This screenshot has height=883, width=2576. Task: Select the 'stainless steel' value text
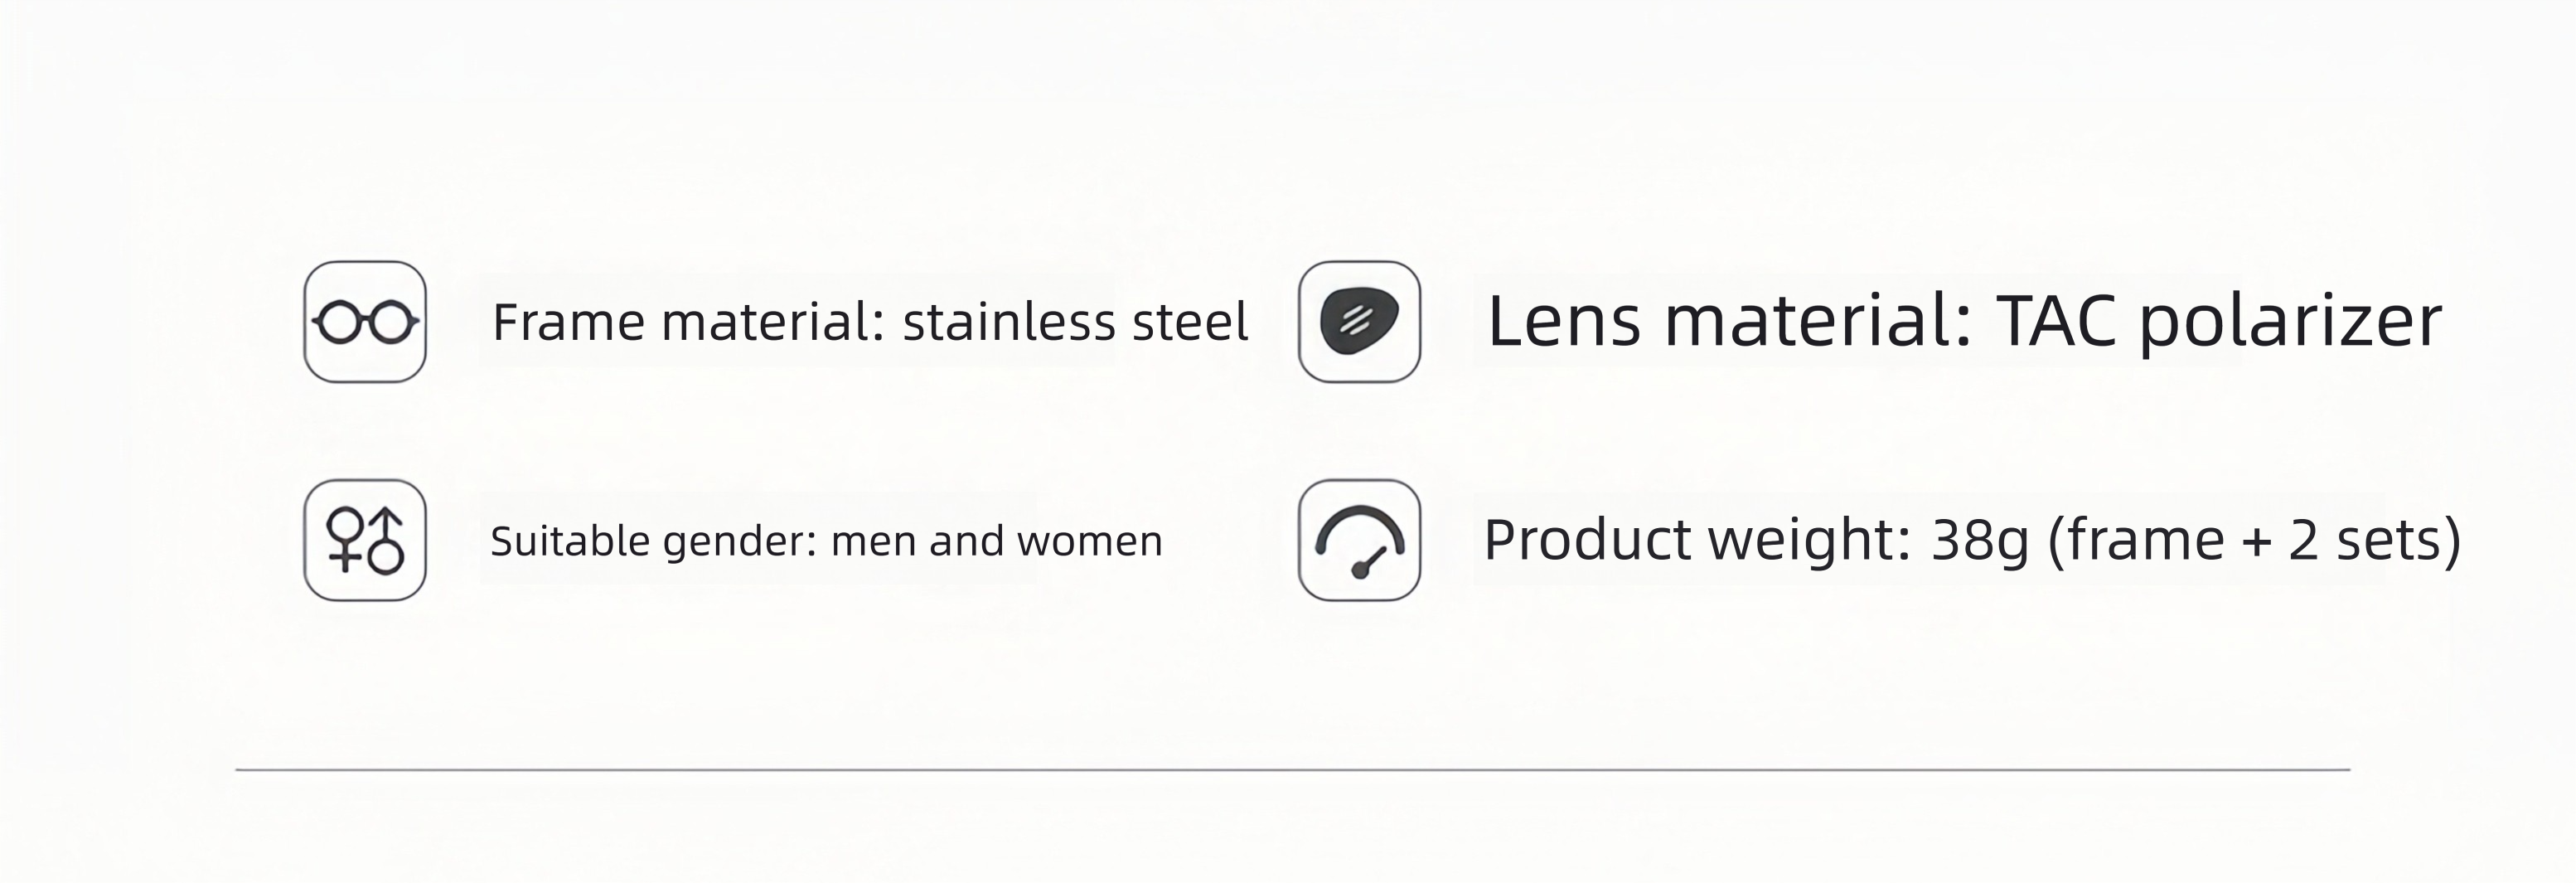[1075, 322]
